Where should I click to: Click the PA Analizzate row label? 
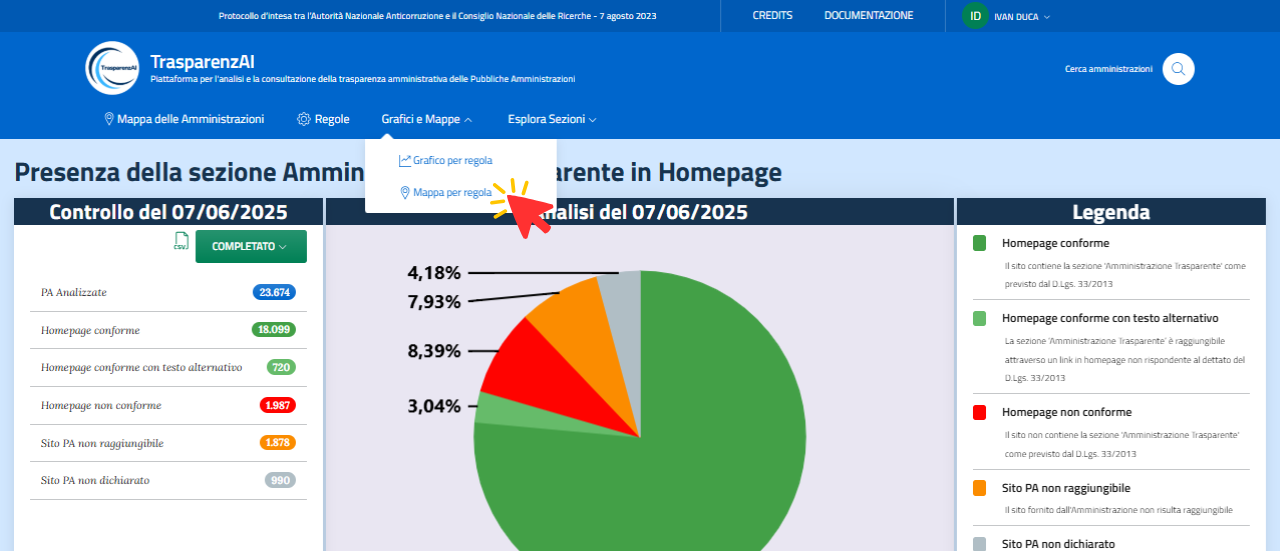point(74,292)
